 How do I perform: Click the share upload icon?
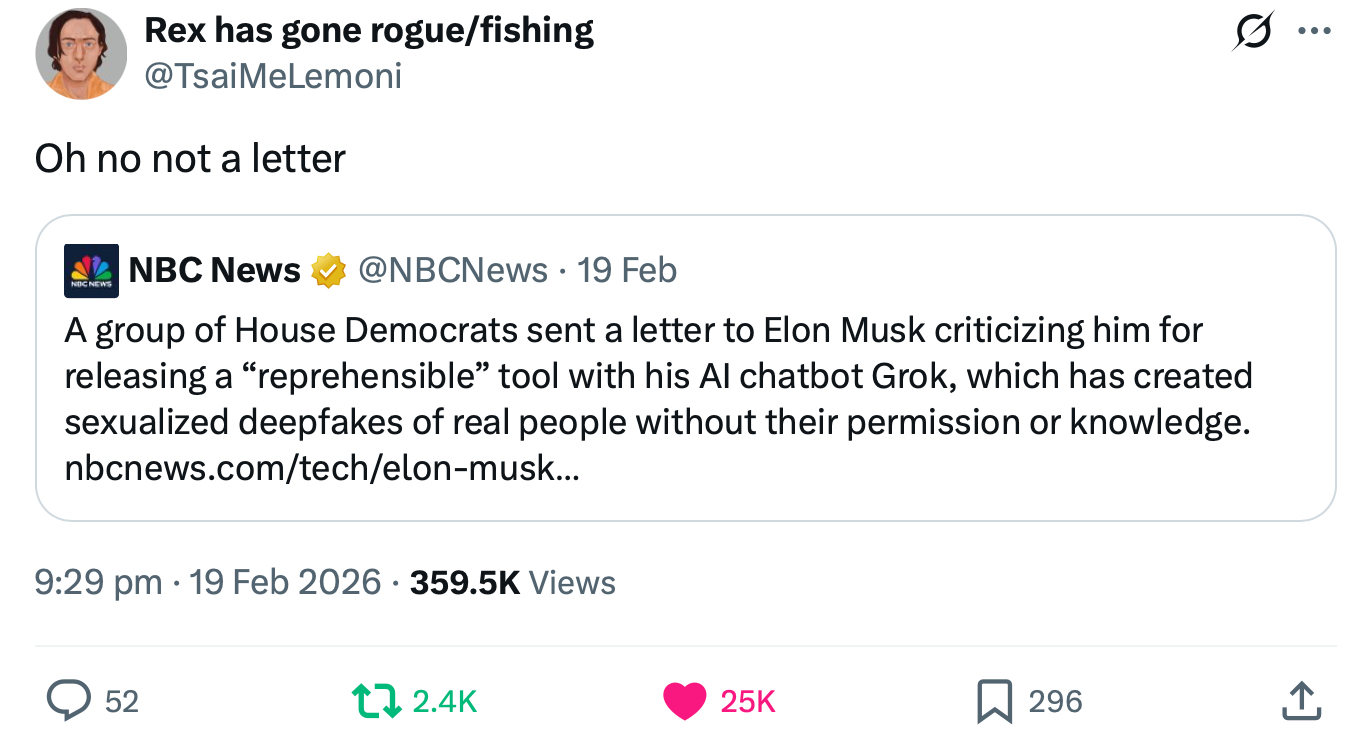[1302, 701]
